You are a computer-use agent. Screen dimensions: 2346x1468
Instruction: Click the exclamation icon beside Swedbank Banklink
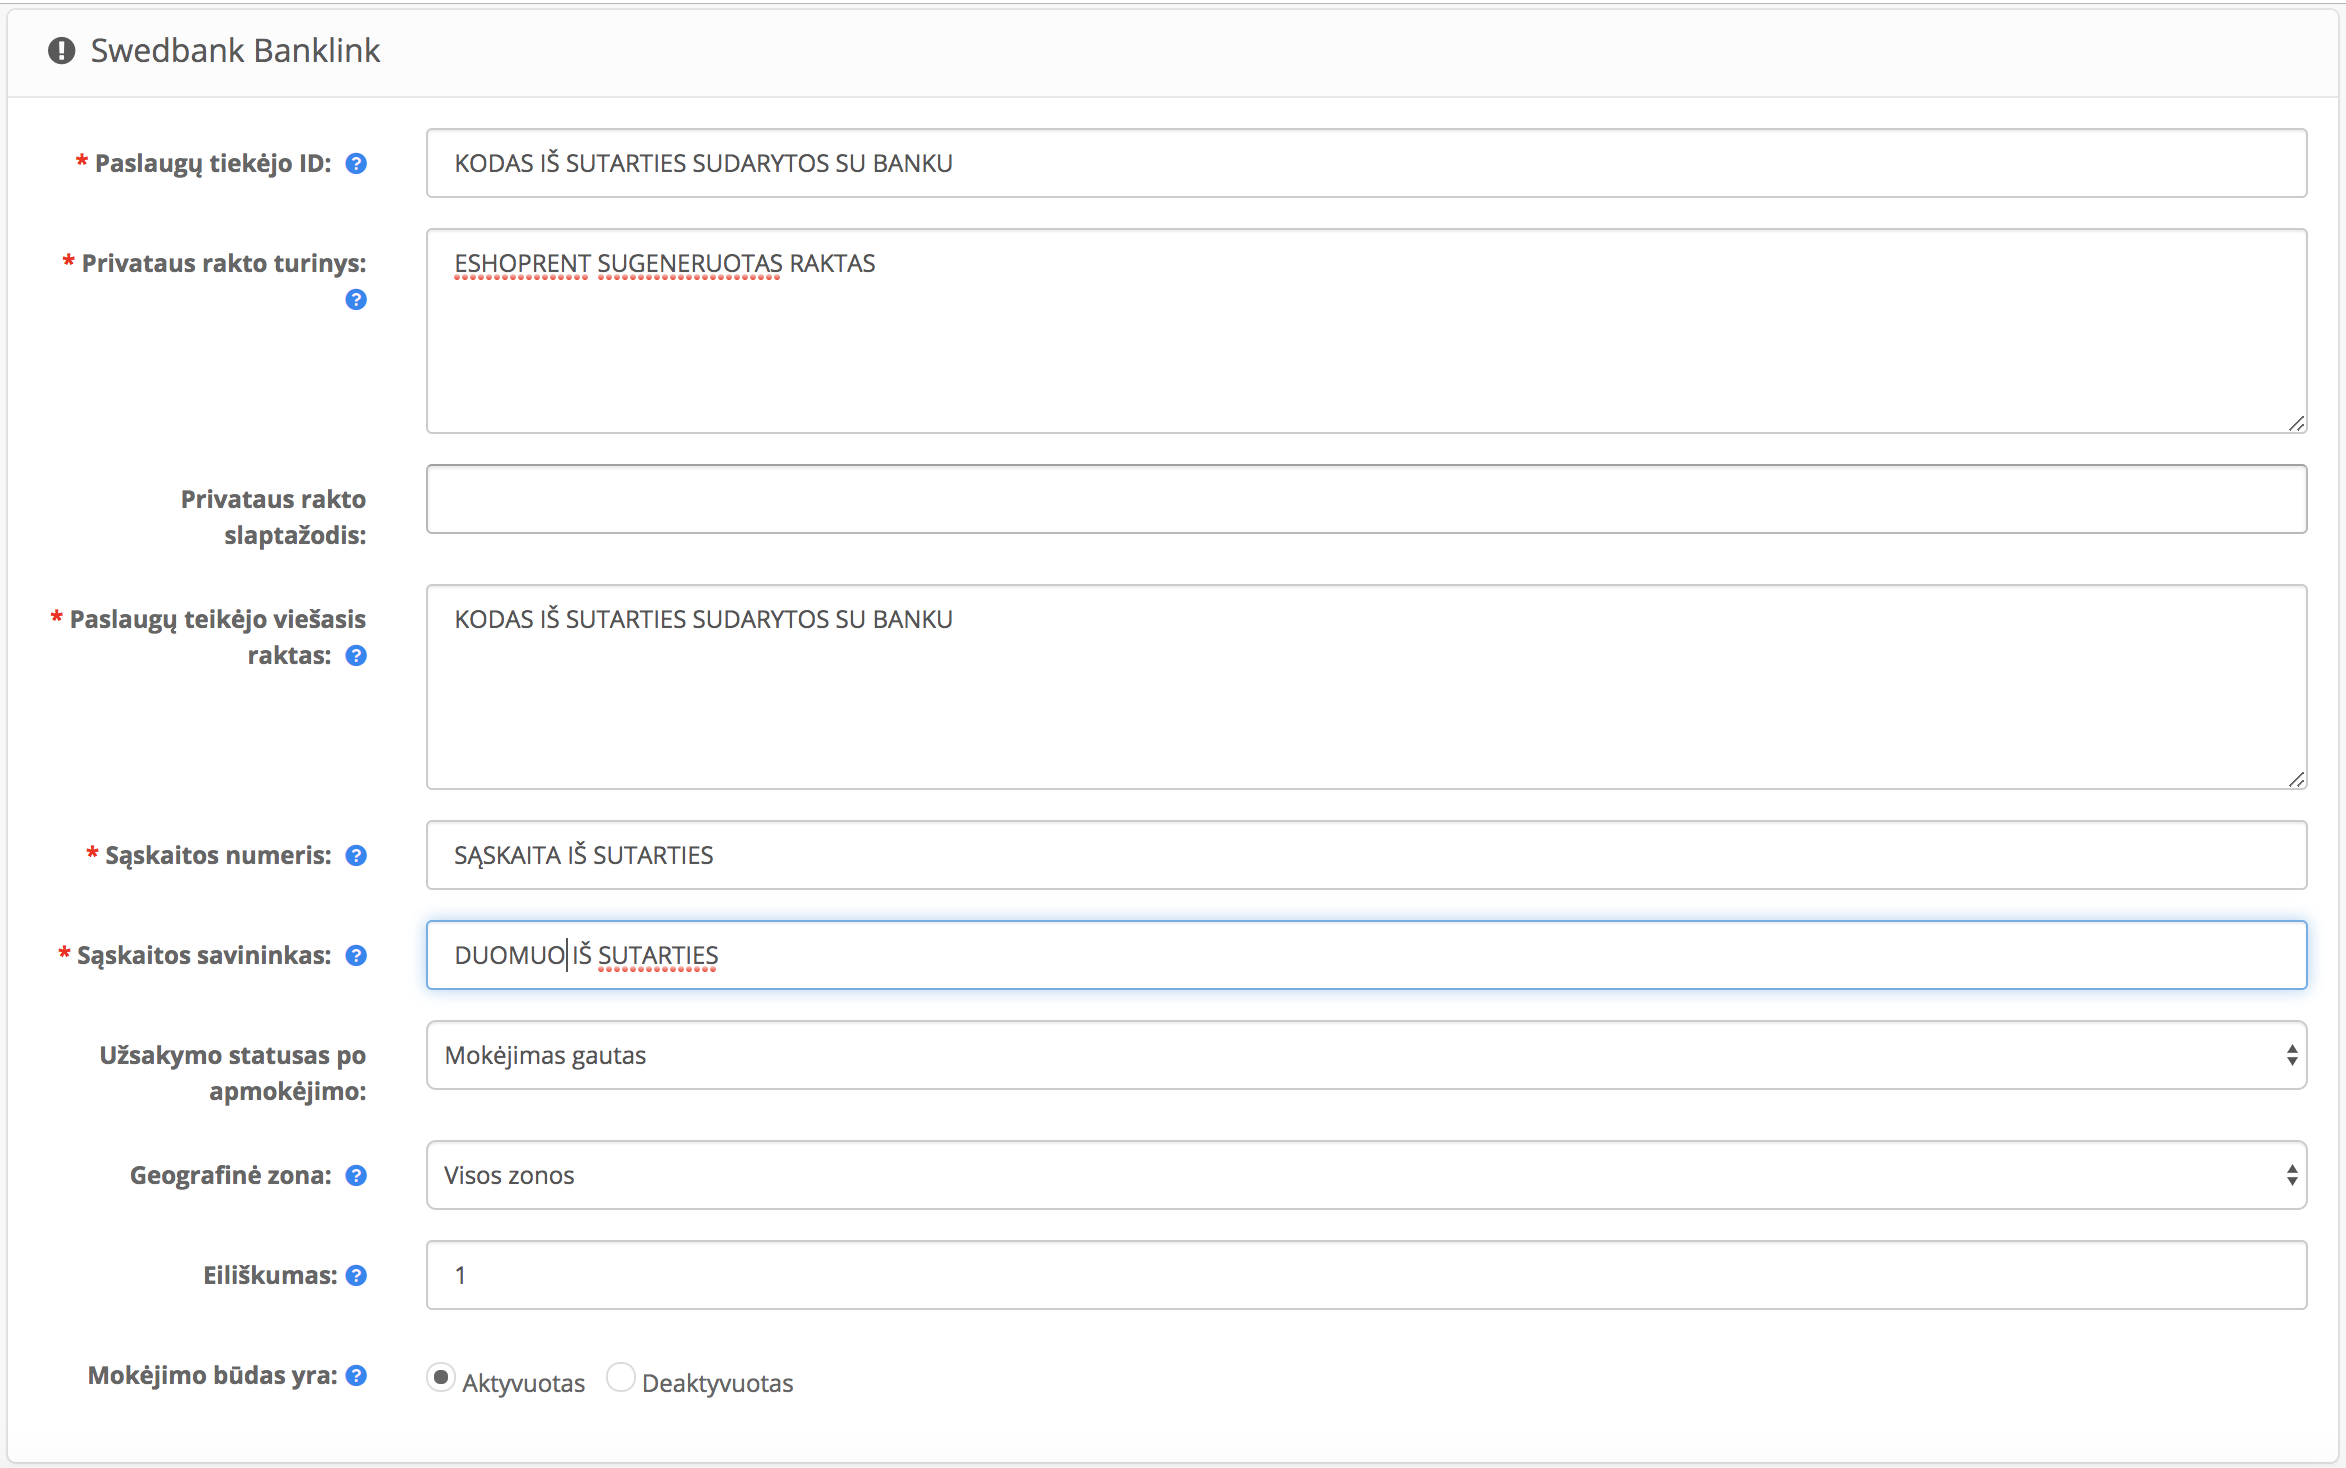[62, 50]
